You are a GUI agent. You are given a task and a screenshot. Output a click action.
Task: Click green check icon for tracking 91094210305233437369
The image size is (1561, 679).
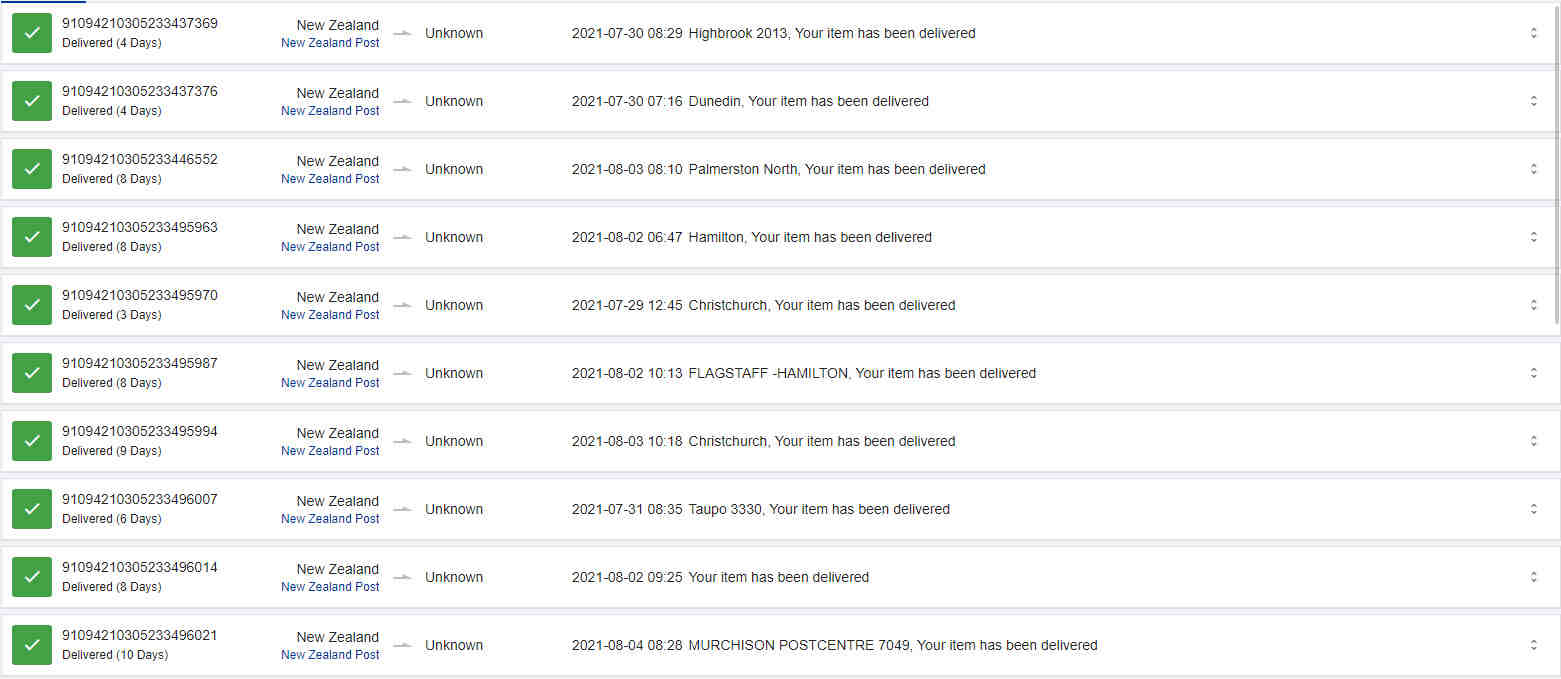32,33
